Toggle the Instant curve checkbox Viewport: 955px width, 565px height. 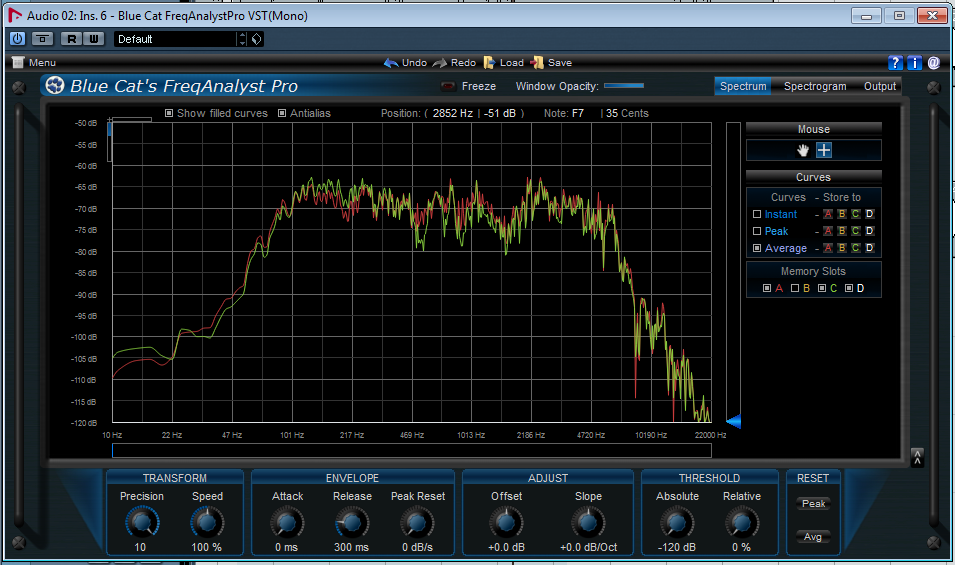[757, 214]
